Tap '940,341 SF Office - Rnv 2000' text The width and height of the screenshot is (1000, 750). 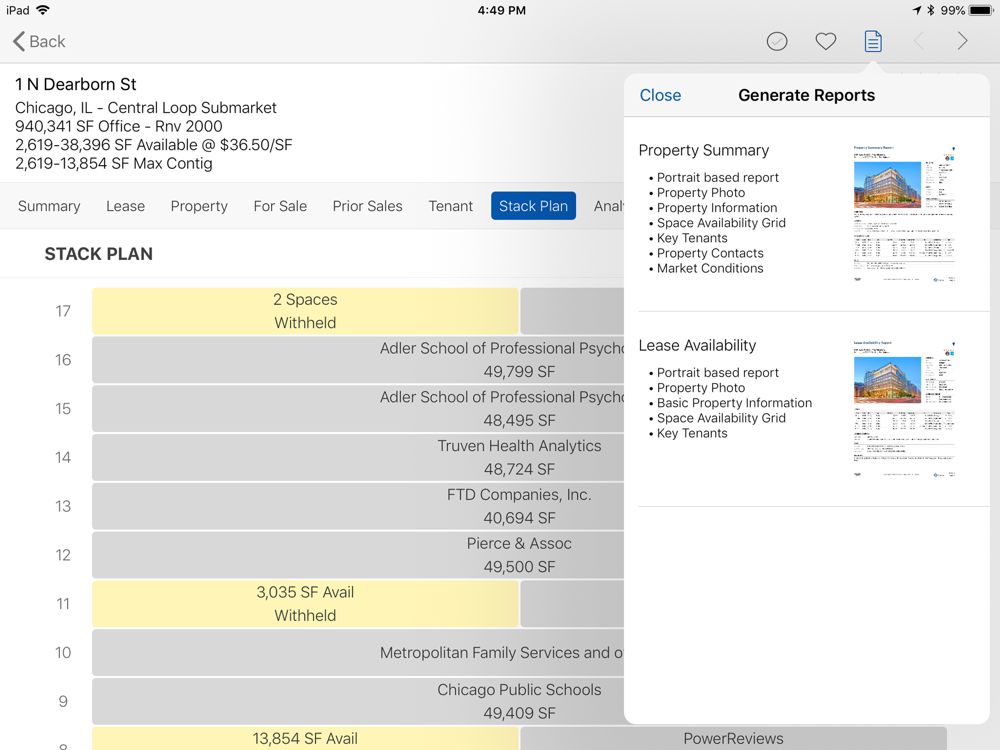pyautogui.click(x=119, y=126)
